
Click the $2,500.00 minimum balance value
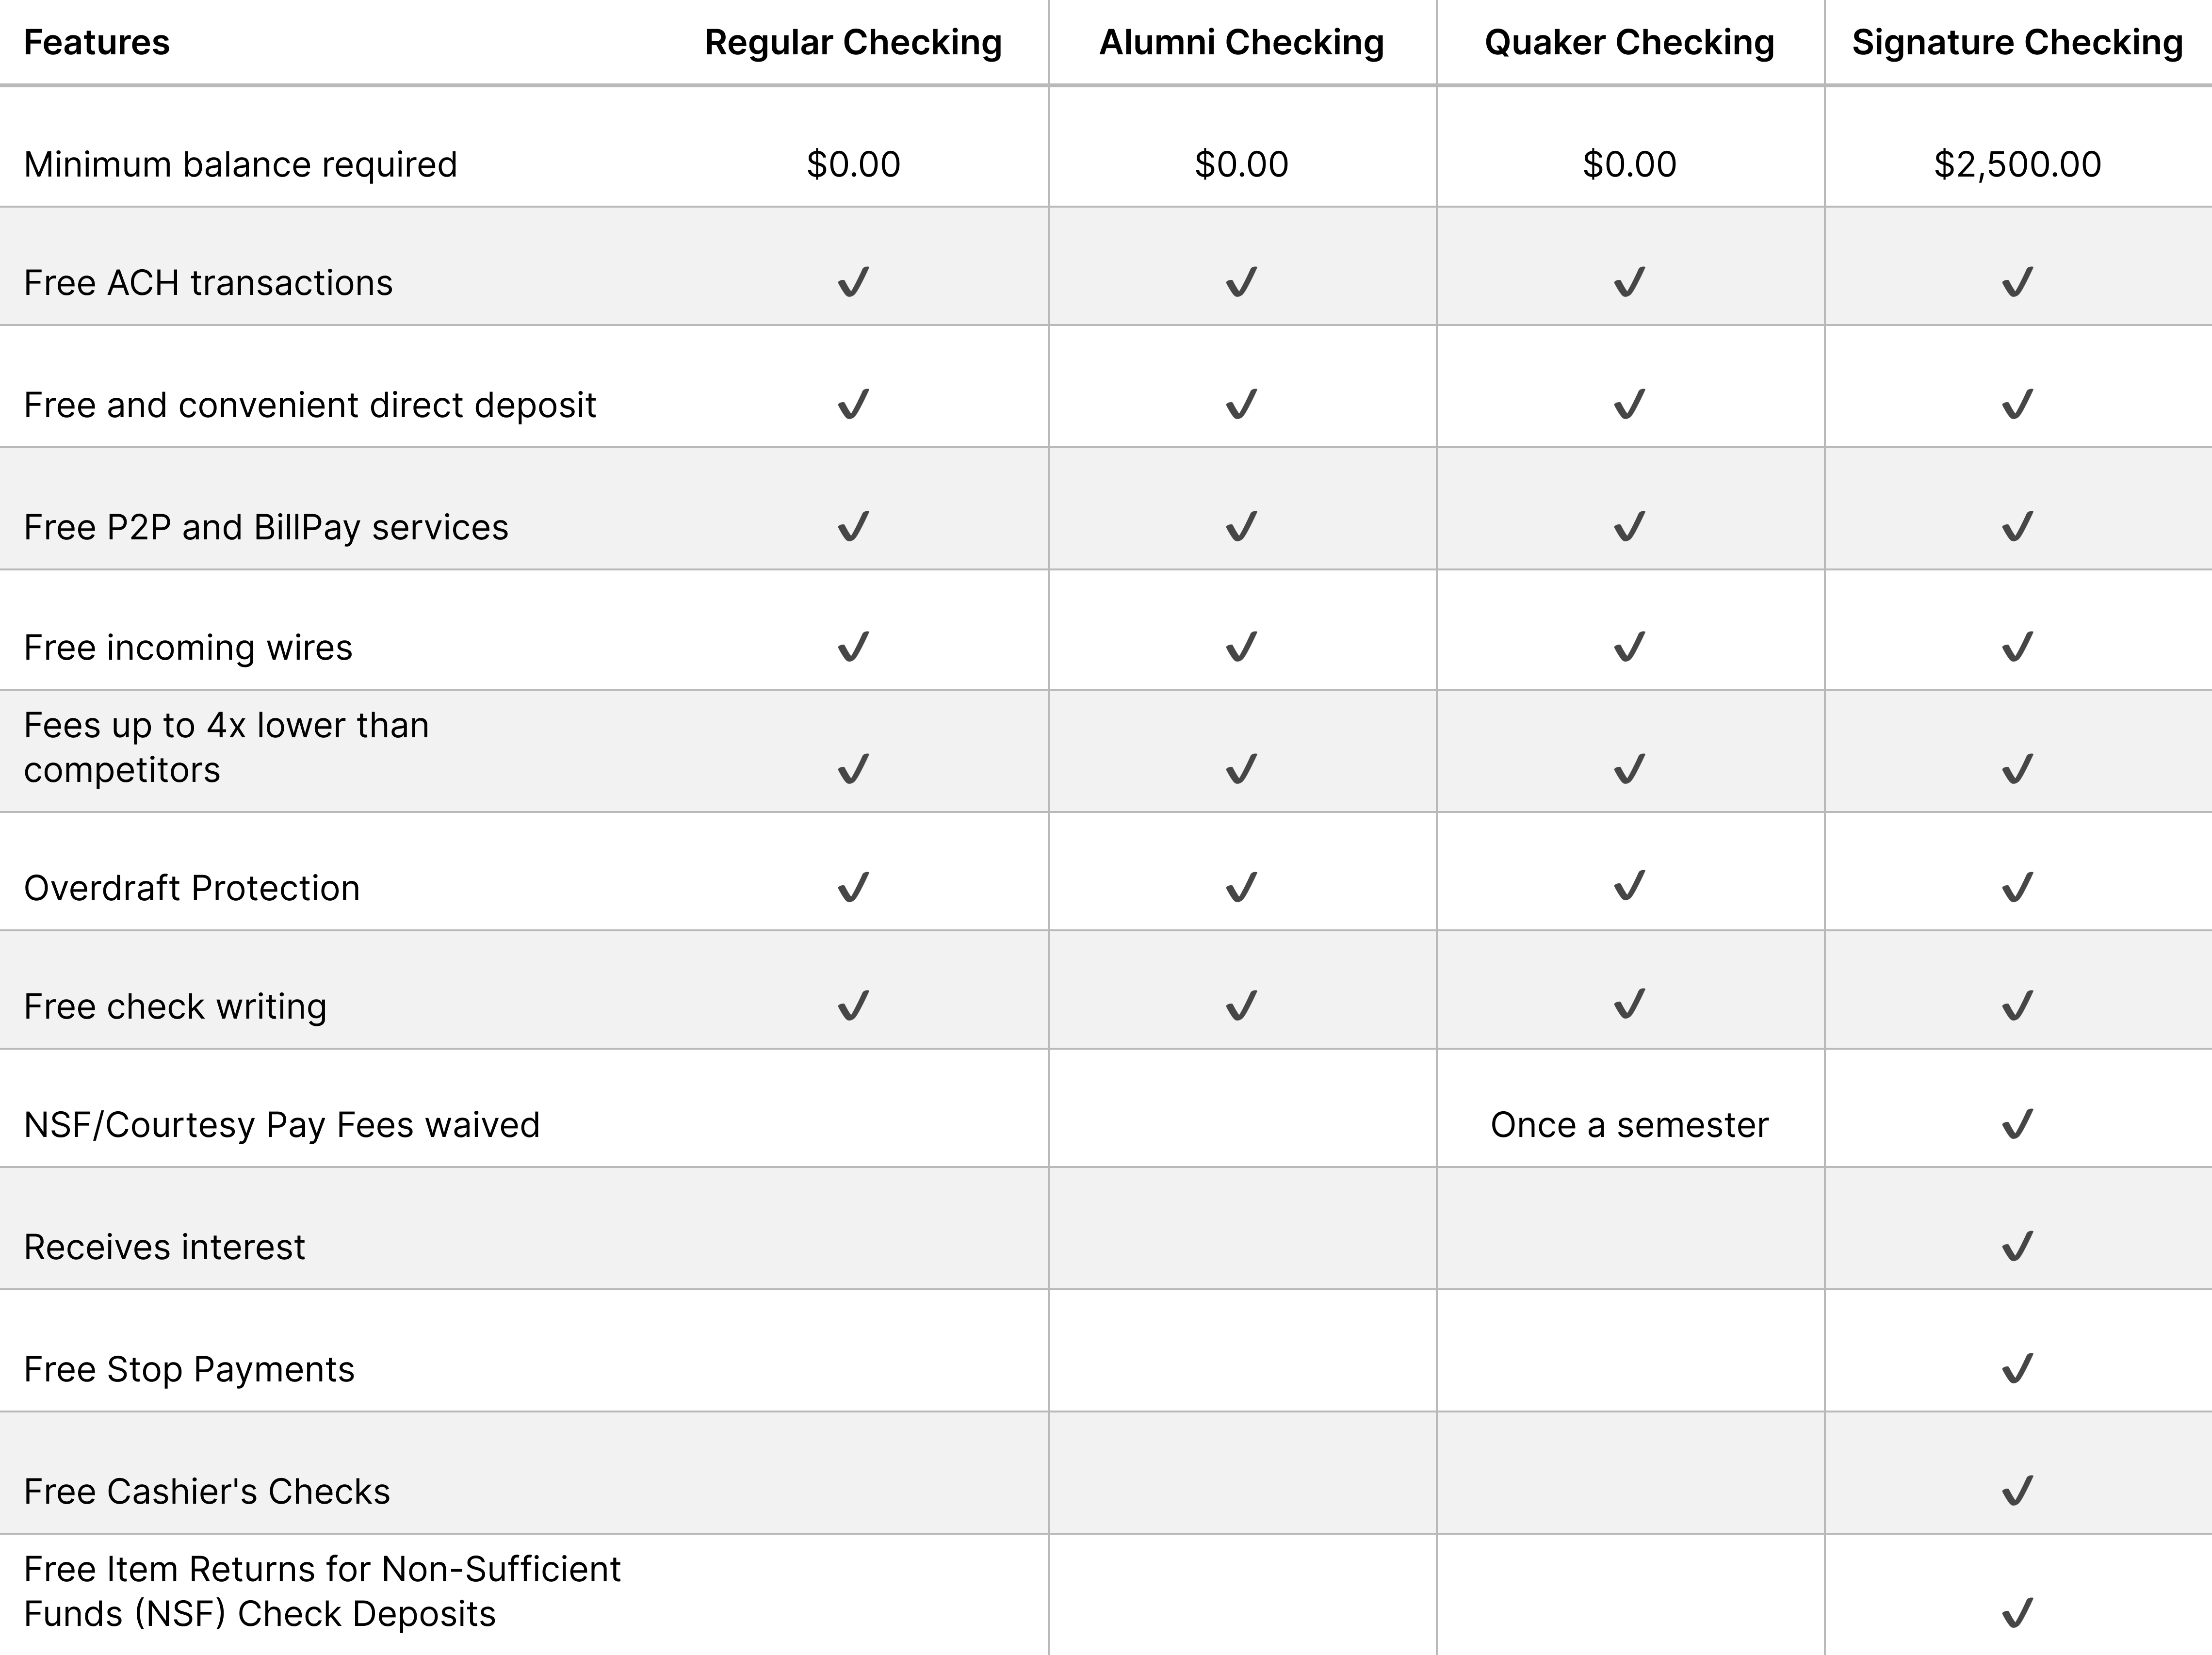2017,164
